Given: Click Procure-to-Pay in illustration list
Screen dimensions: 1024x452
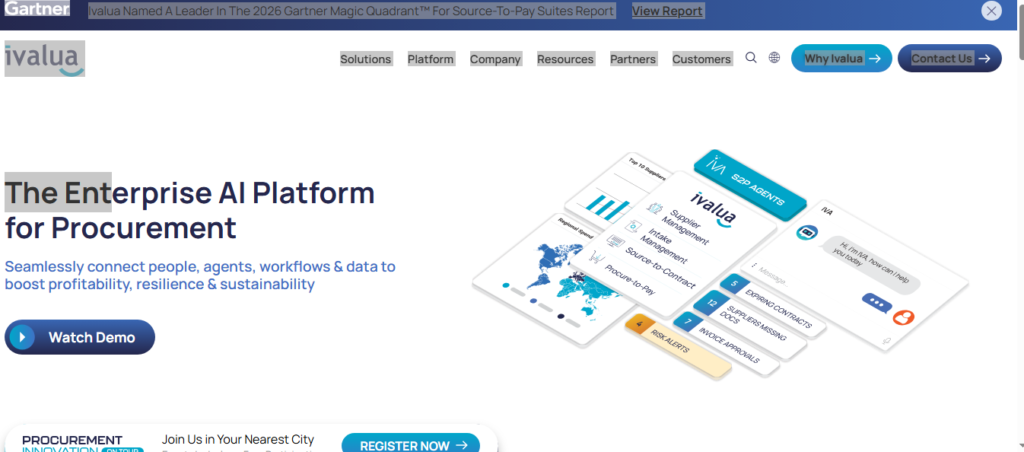Looking at the screenshot, I should pyautogui.click(x=629, y=279).
